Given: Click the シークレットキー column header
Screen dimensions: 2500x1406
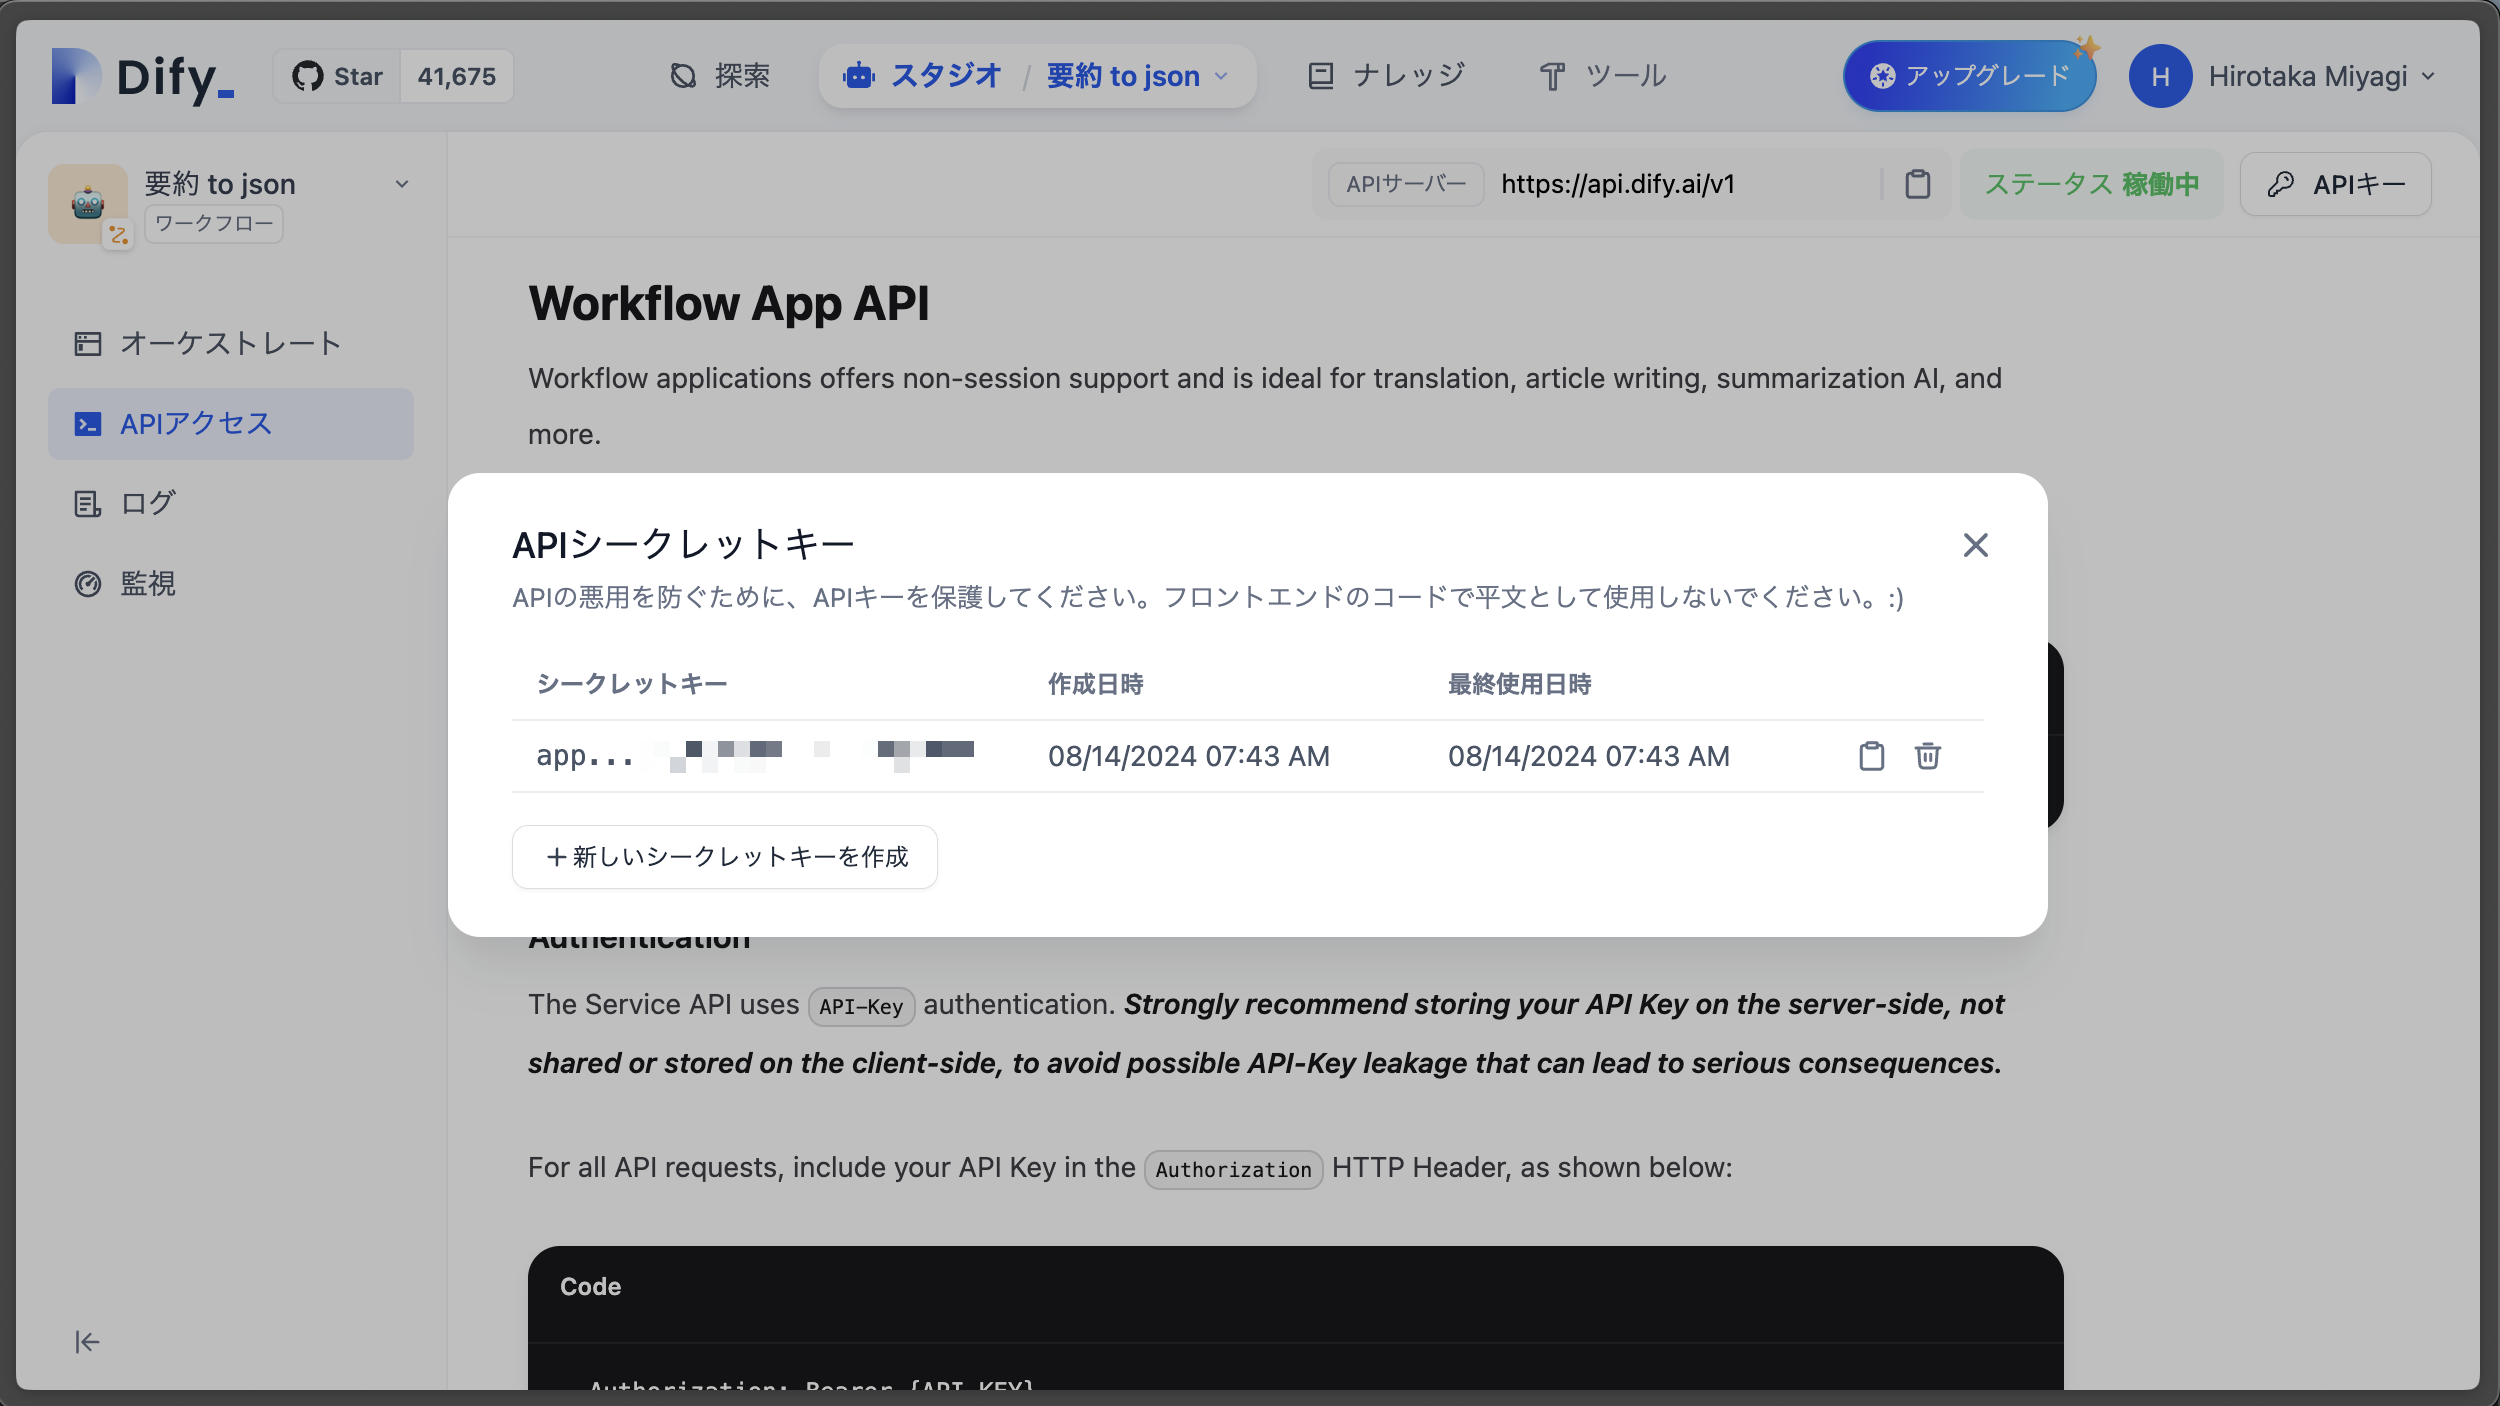Looking at the screenshot, I should click(x=632, y=684).
